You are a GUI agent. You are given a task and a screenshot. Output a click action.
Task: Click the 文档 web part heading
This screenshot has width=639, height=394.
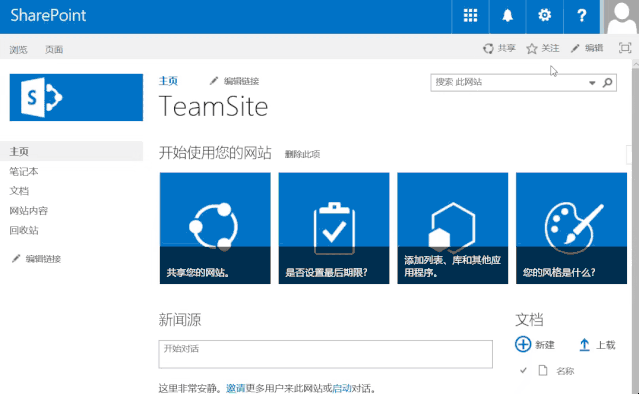[529, 320]
